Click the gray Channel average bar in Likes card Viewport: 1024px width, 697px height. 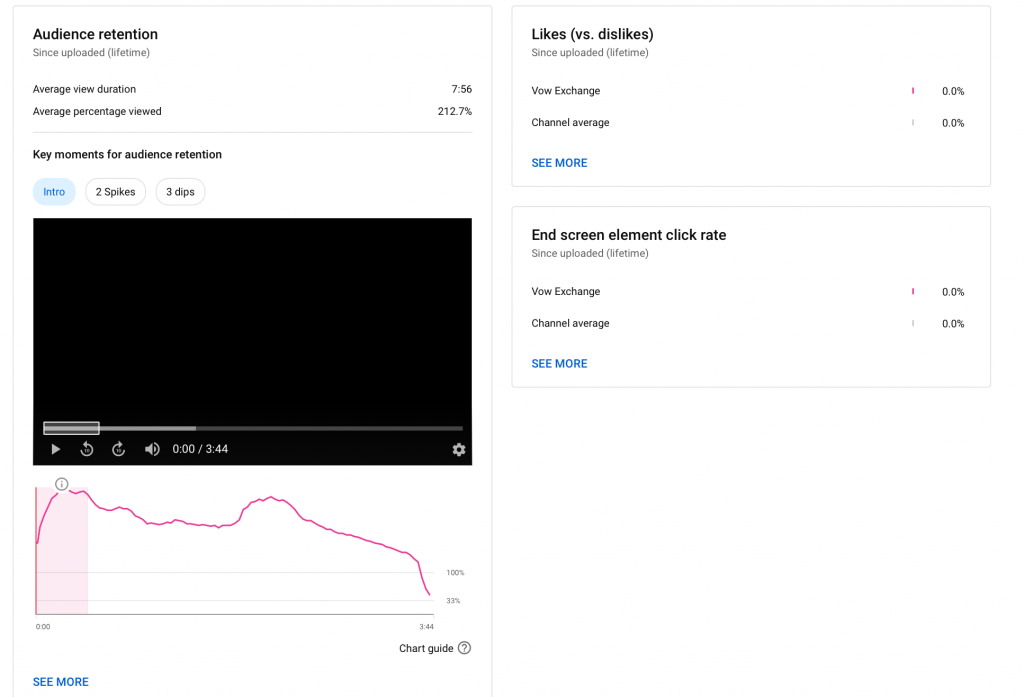(x=913, y=122)
